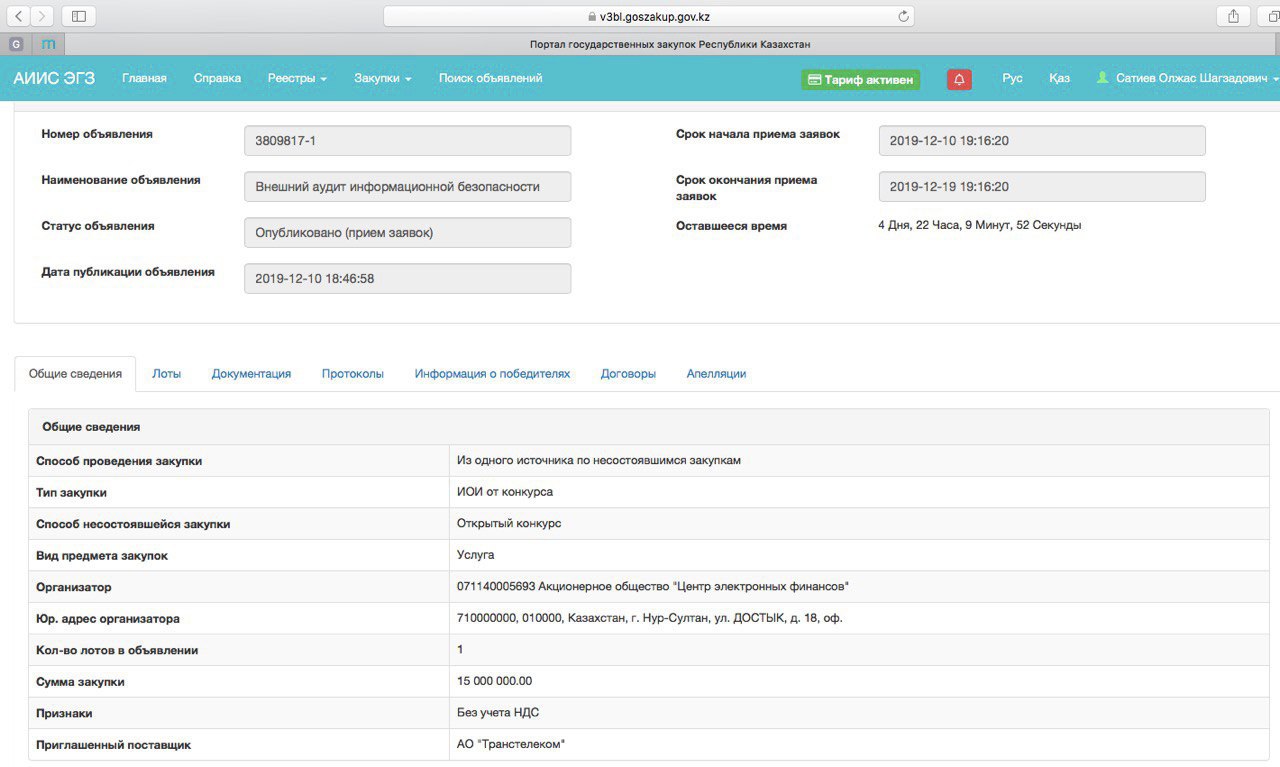The image size is (1280, 767).
Task: Toggle Safari sidebar button
Action: tap(79, 16)
